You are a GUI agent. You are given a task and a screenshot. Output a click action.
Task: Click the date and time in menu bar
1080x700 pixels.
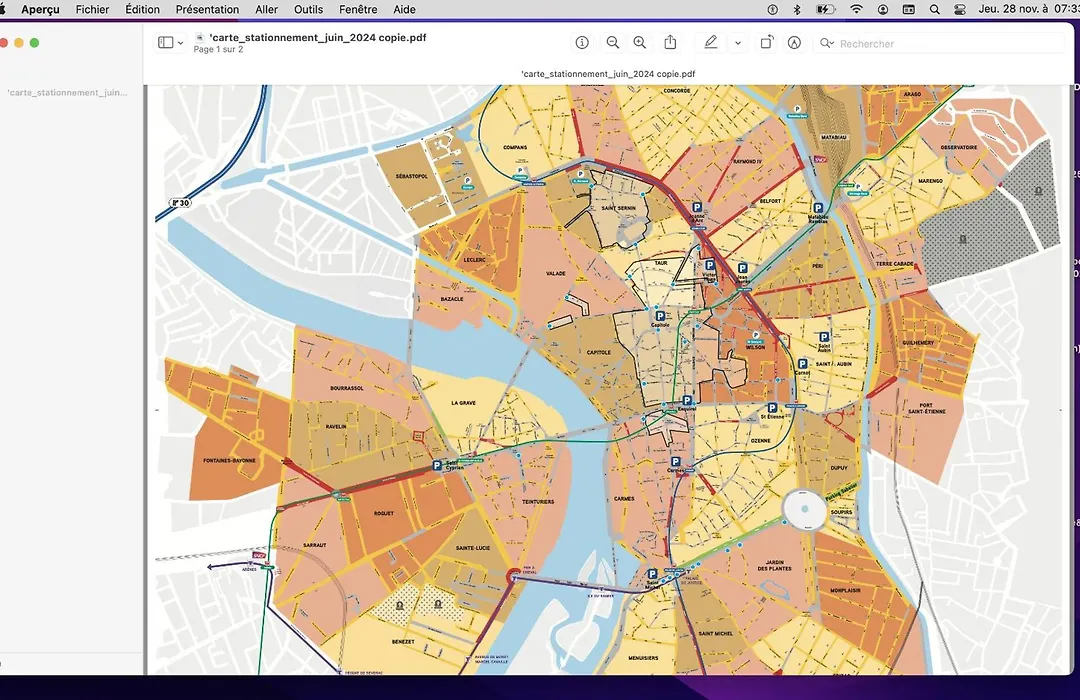pos(1028,10)
